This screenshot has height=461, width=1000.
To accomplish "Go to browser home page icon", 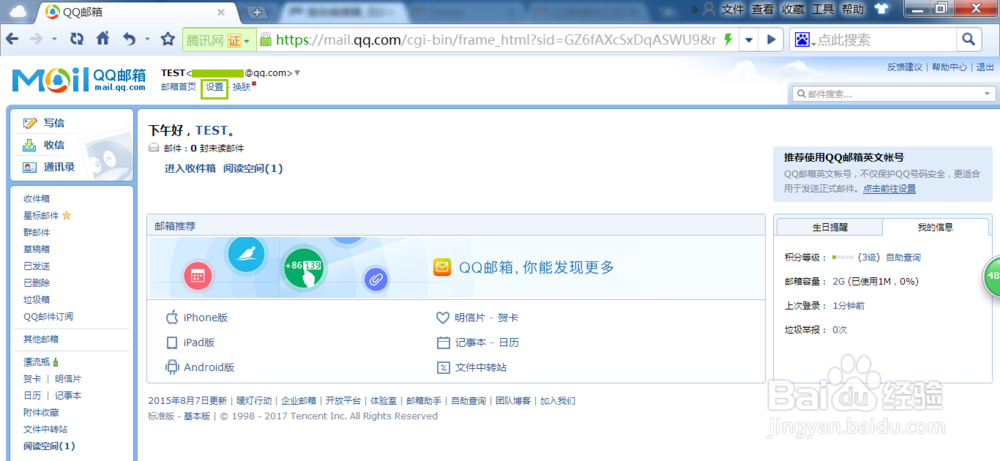I will click(x=103, y=39).
